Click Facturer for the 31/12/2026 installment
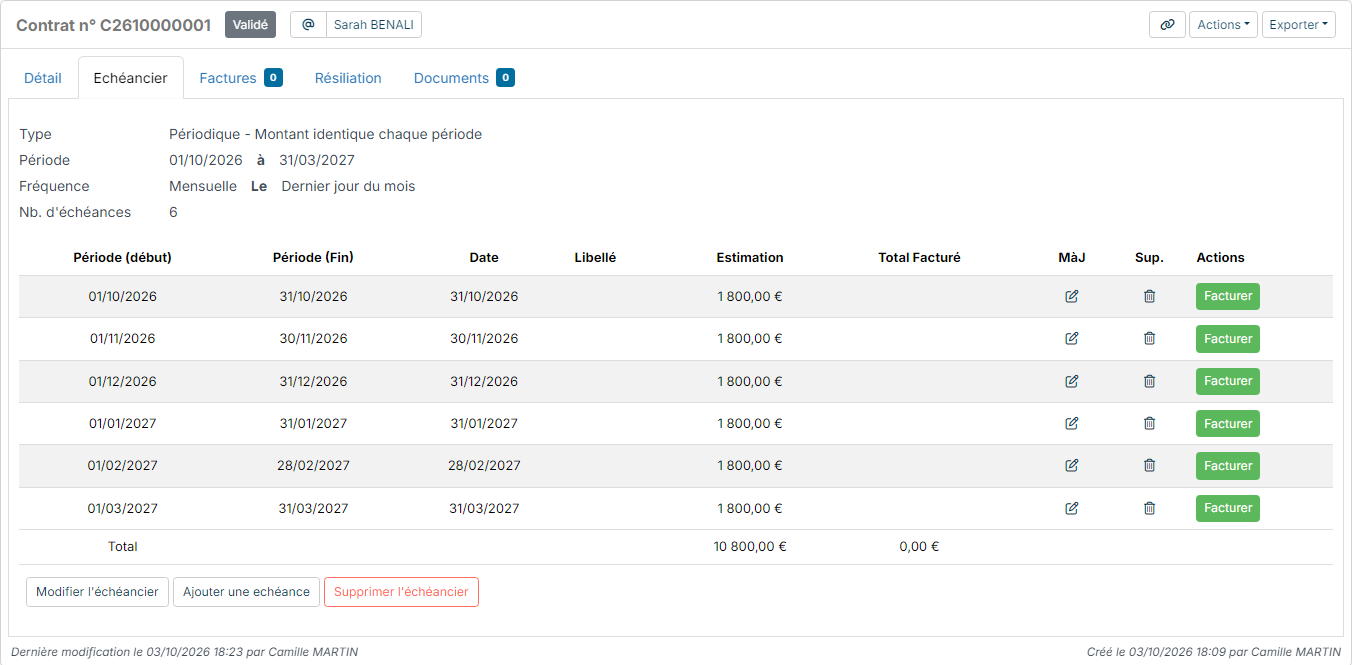The image size is (1352, 665). (x=1228, y=381)
